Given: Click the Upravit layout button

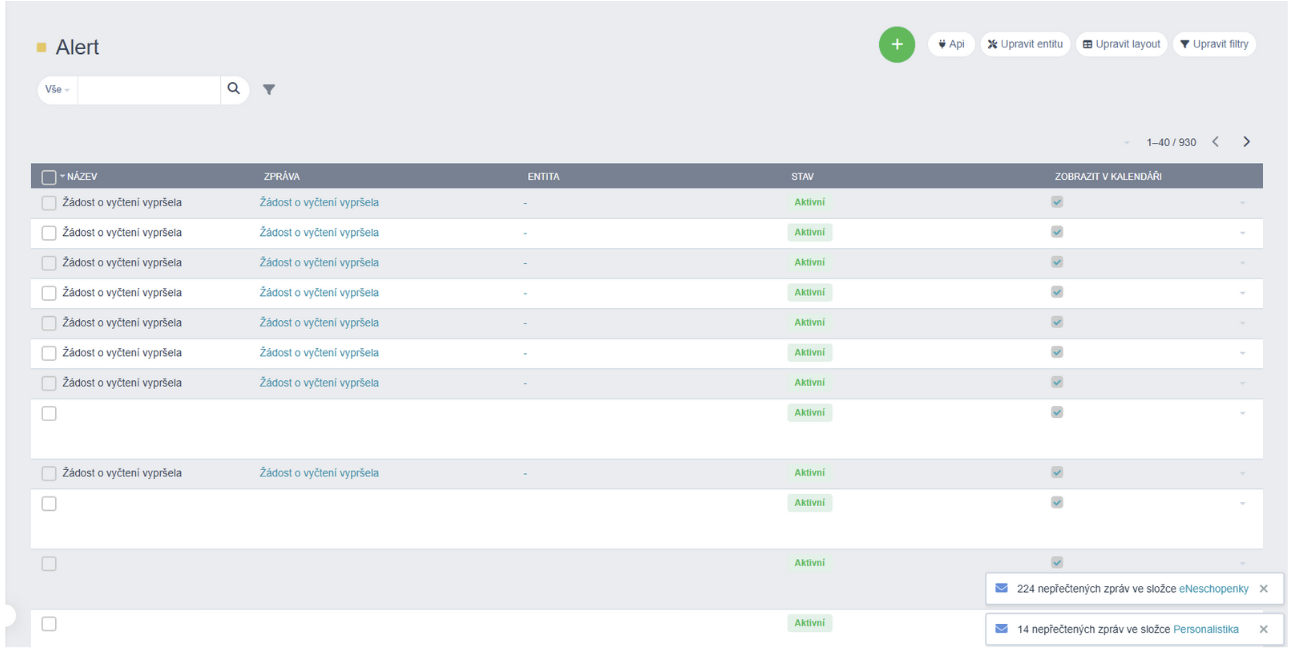Looking at the screenshot, I should tap(1121, 45).
